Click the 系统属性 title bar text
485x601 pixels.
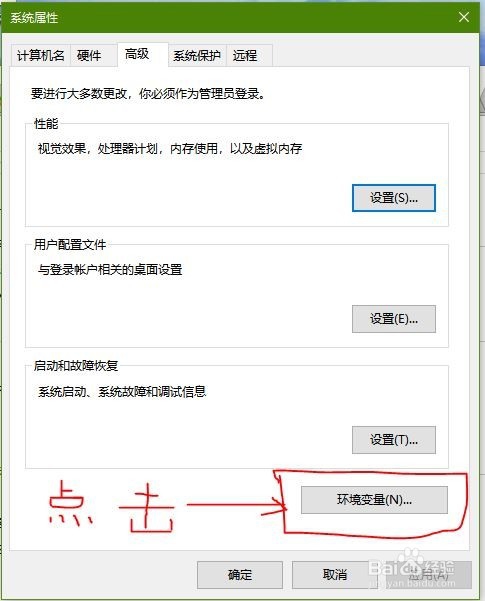coord(34,18)
